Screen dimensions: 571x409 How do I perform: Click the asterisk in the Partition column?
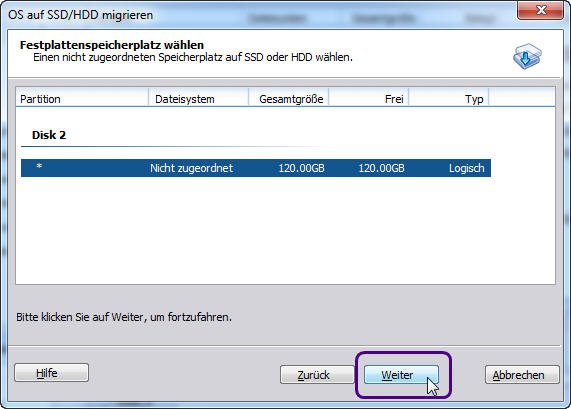[x=39, y=167]
